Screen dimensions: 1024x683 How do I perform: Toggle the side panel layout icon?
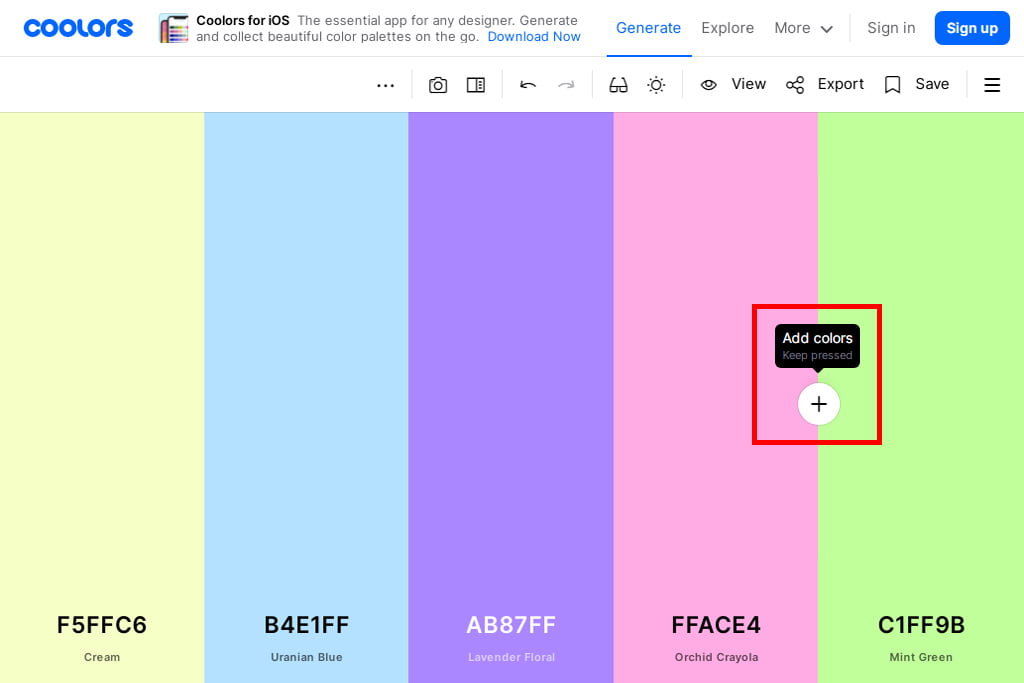(x=476, y=85)
